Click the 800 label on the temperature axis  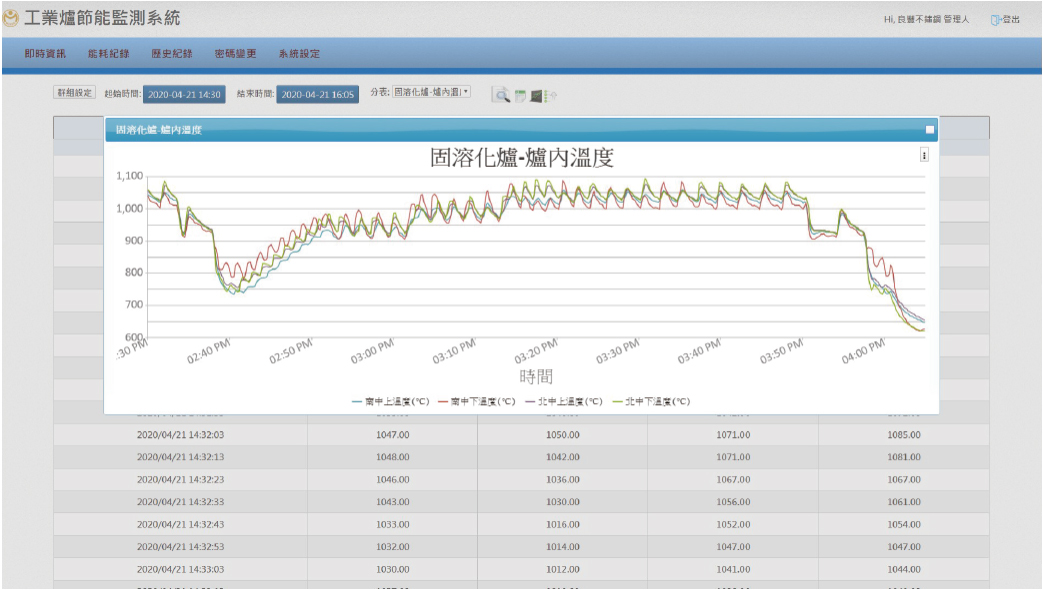tap(134, 272)
